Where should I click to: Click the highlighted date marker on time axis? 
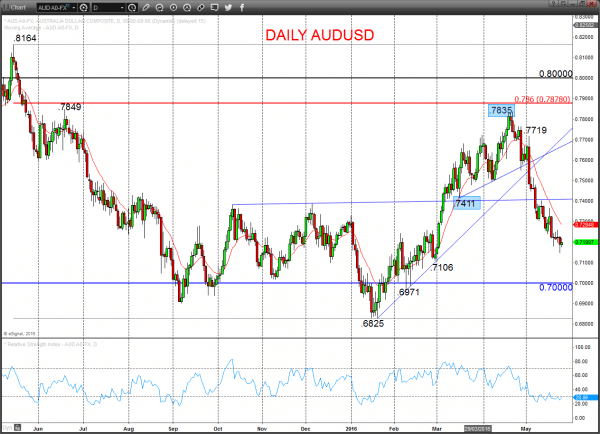478,429
